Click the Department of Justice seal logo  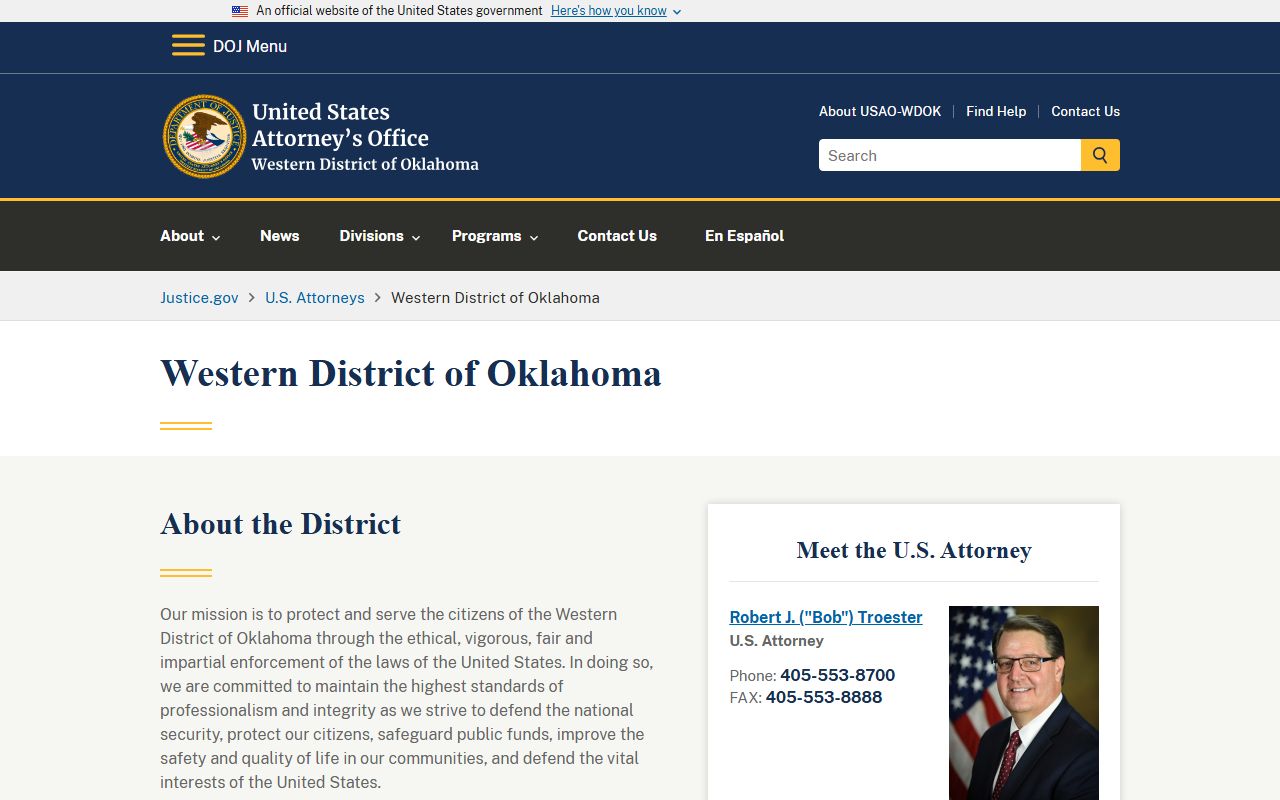(x=204, y=137)
